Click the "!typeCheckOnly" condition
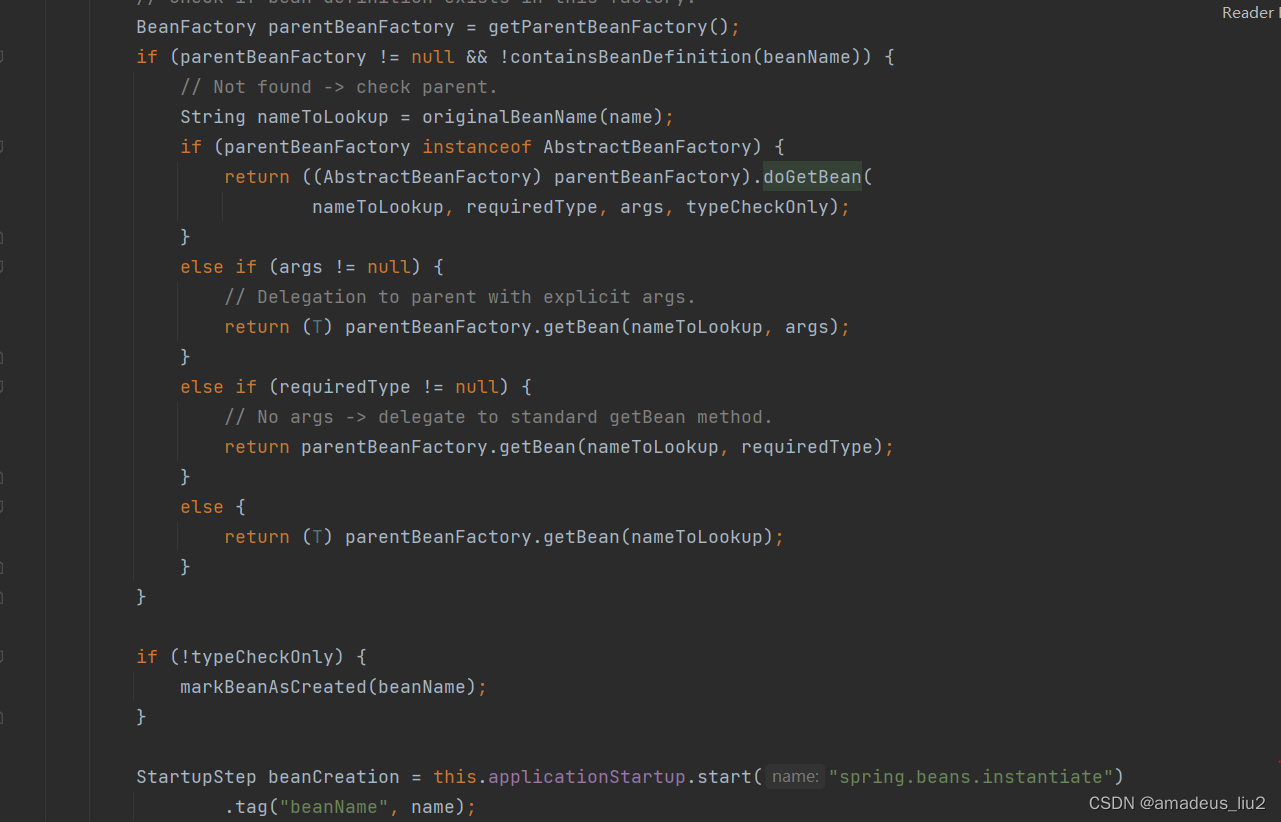Viewport: 1281px width, 822px height. coord(262,657)
